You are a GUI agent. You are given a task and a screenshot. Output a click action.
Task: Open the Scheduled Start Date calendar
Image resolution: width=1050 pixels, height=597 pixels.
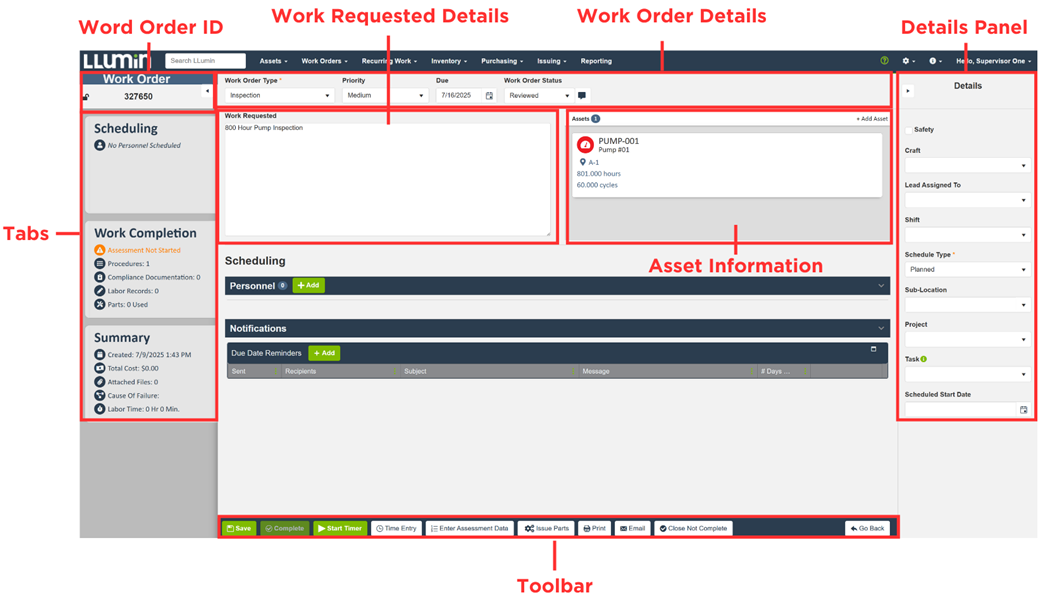[x=1023, y=410]
